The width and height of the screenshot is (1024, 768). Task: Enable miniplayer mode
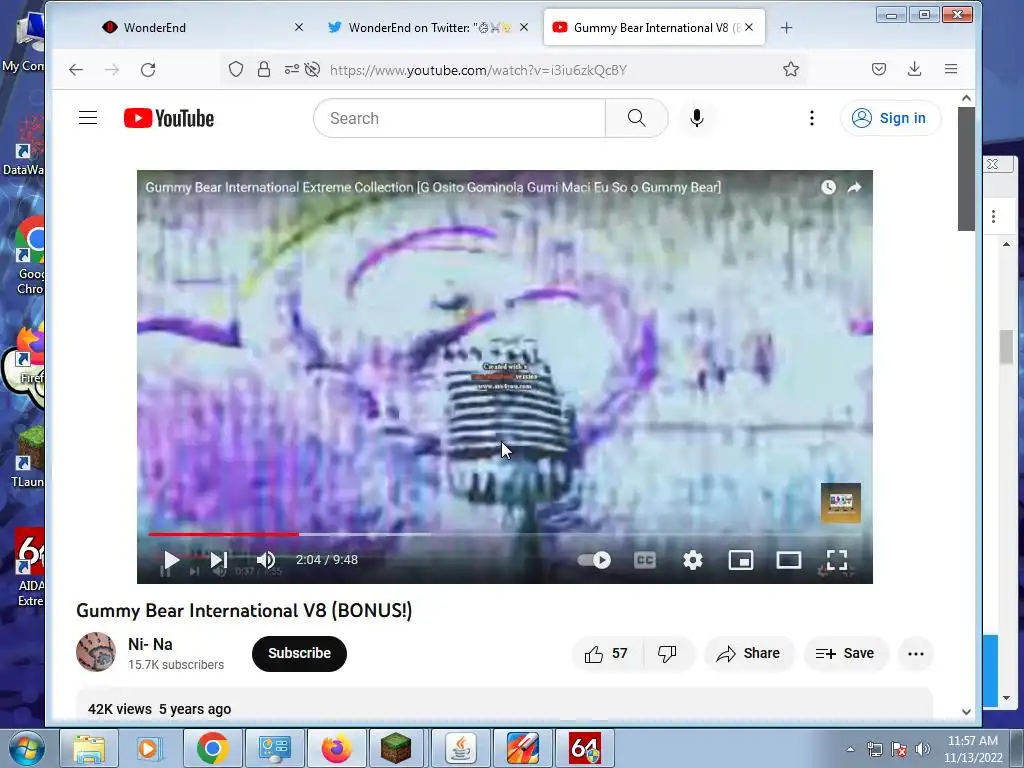pyautogui.click(x=741, y=560)
